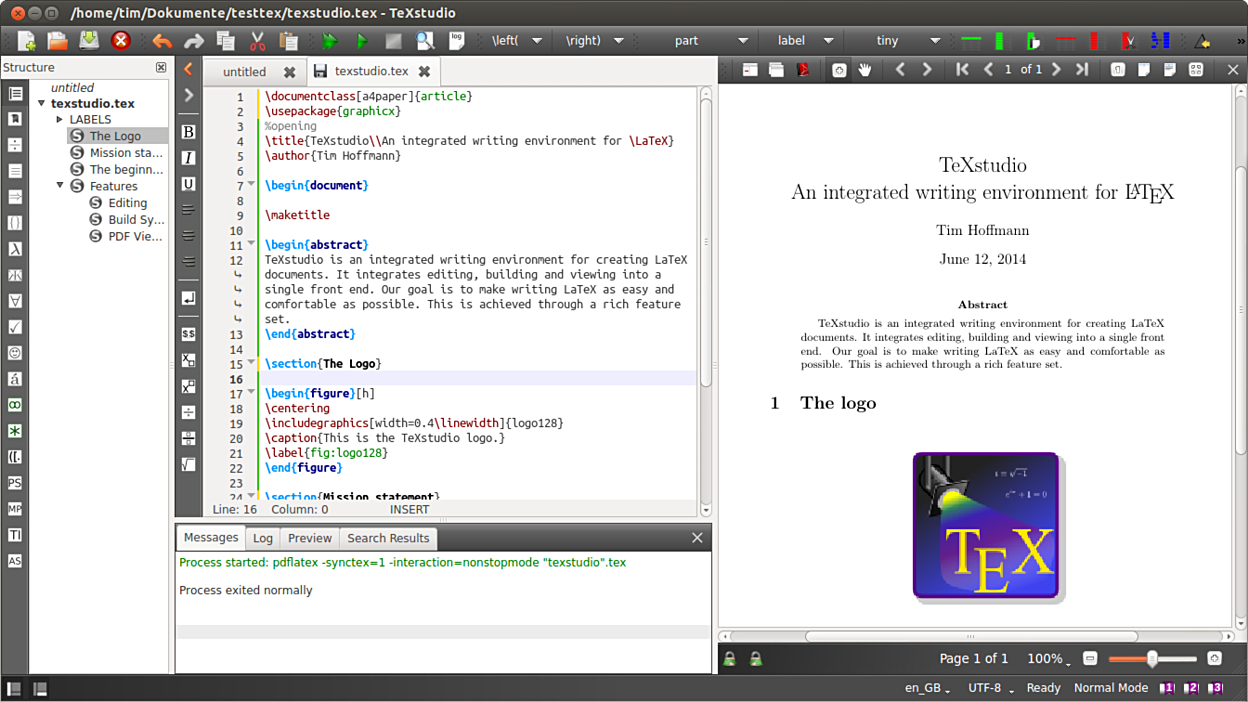Toggle underline formatting in editor sidebar
The width and height of the screenshot is (1248, 702).
(188, 184)
